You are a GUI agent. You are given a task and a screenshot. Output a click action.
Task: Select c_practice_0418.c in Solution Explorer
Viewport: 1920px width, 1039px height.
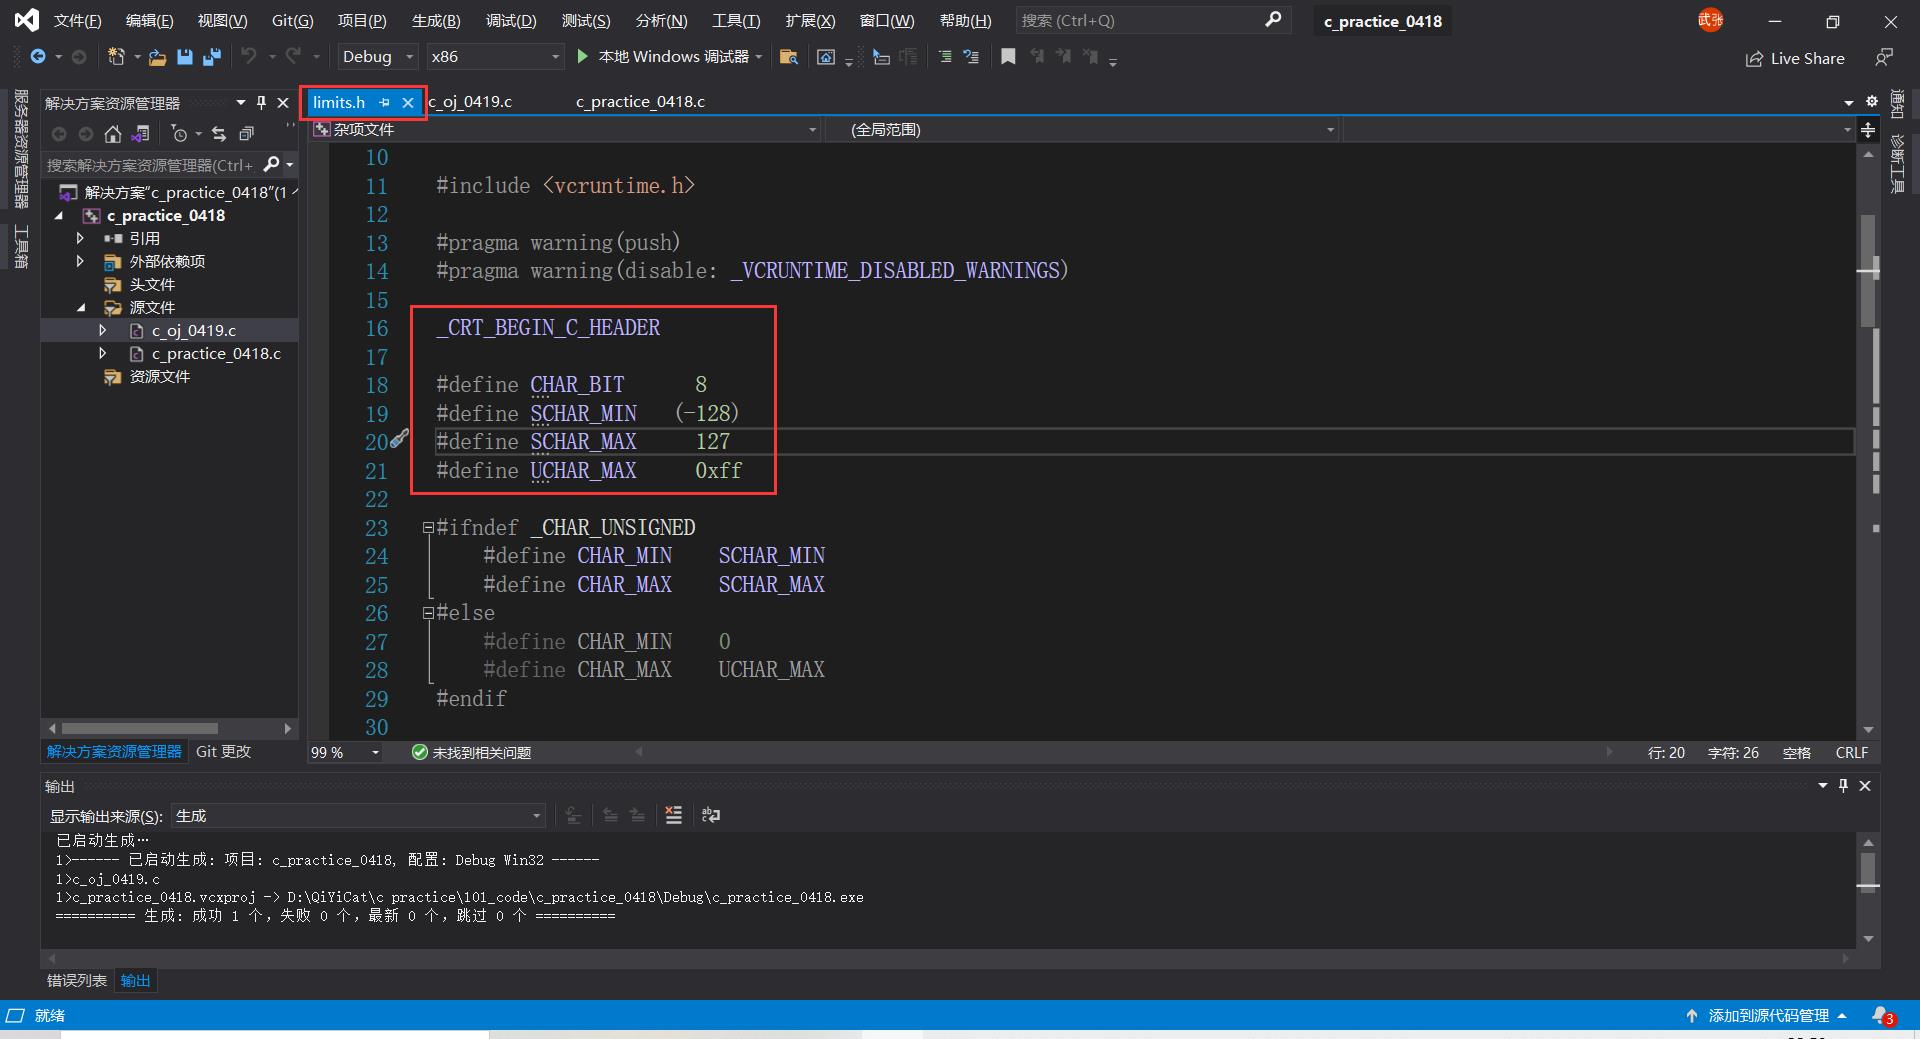(216, 353)
